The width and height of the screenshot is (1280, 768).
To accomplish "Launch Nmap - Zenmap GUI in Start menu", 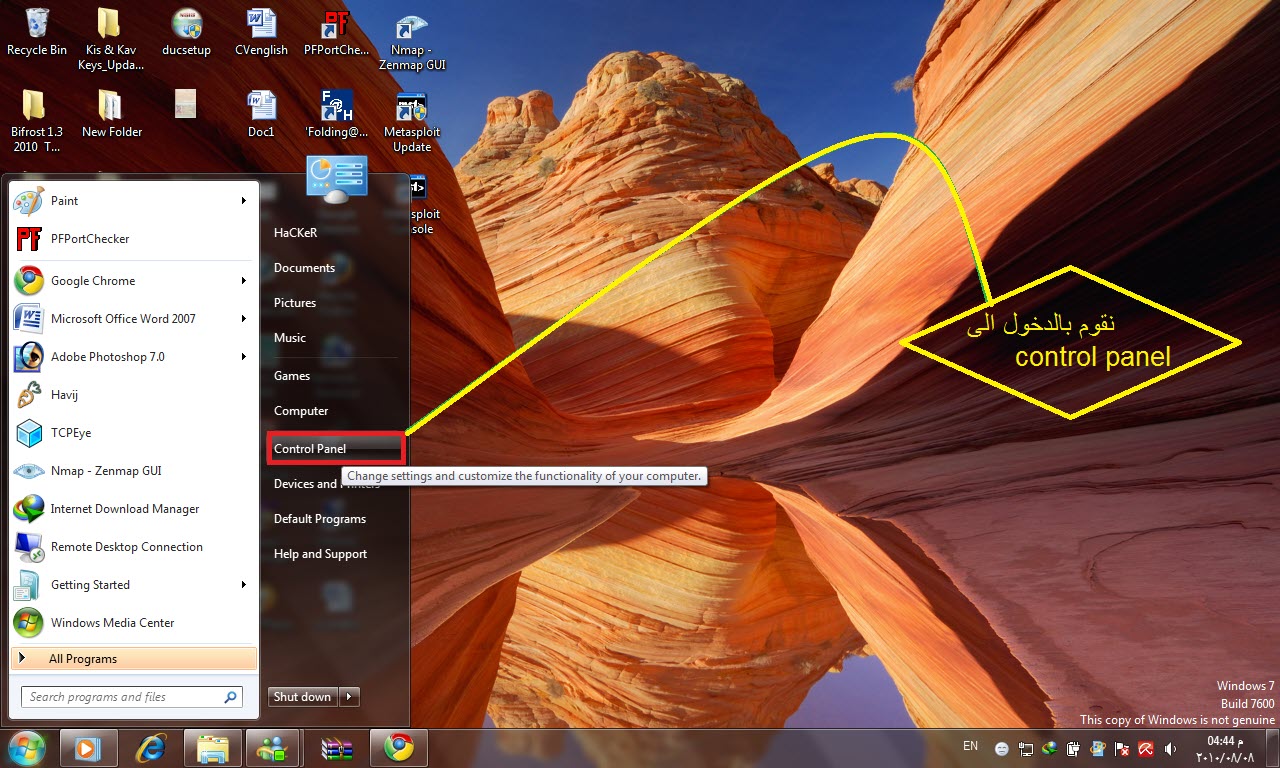I will point(133,471).
